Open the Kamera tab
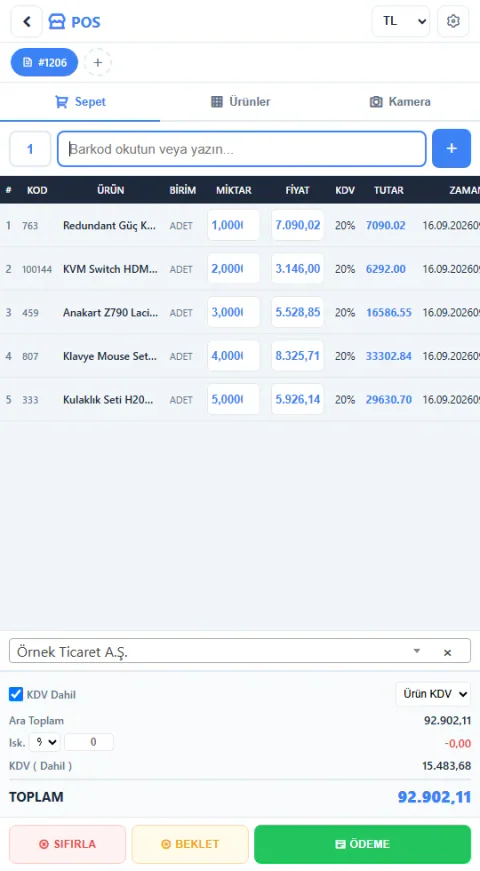 click(400, 102)
